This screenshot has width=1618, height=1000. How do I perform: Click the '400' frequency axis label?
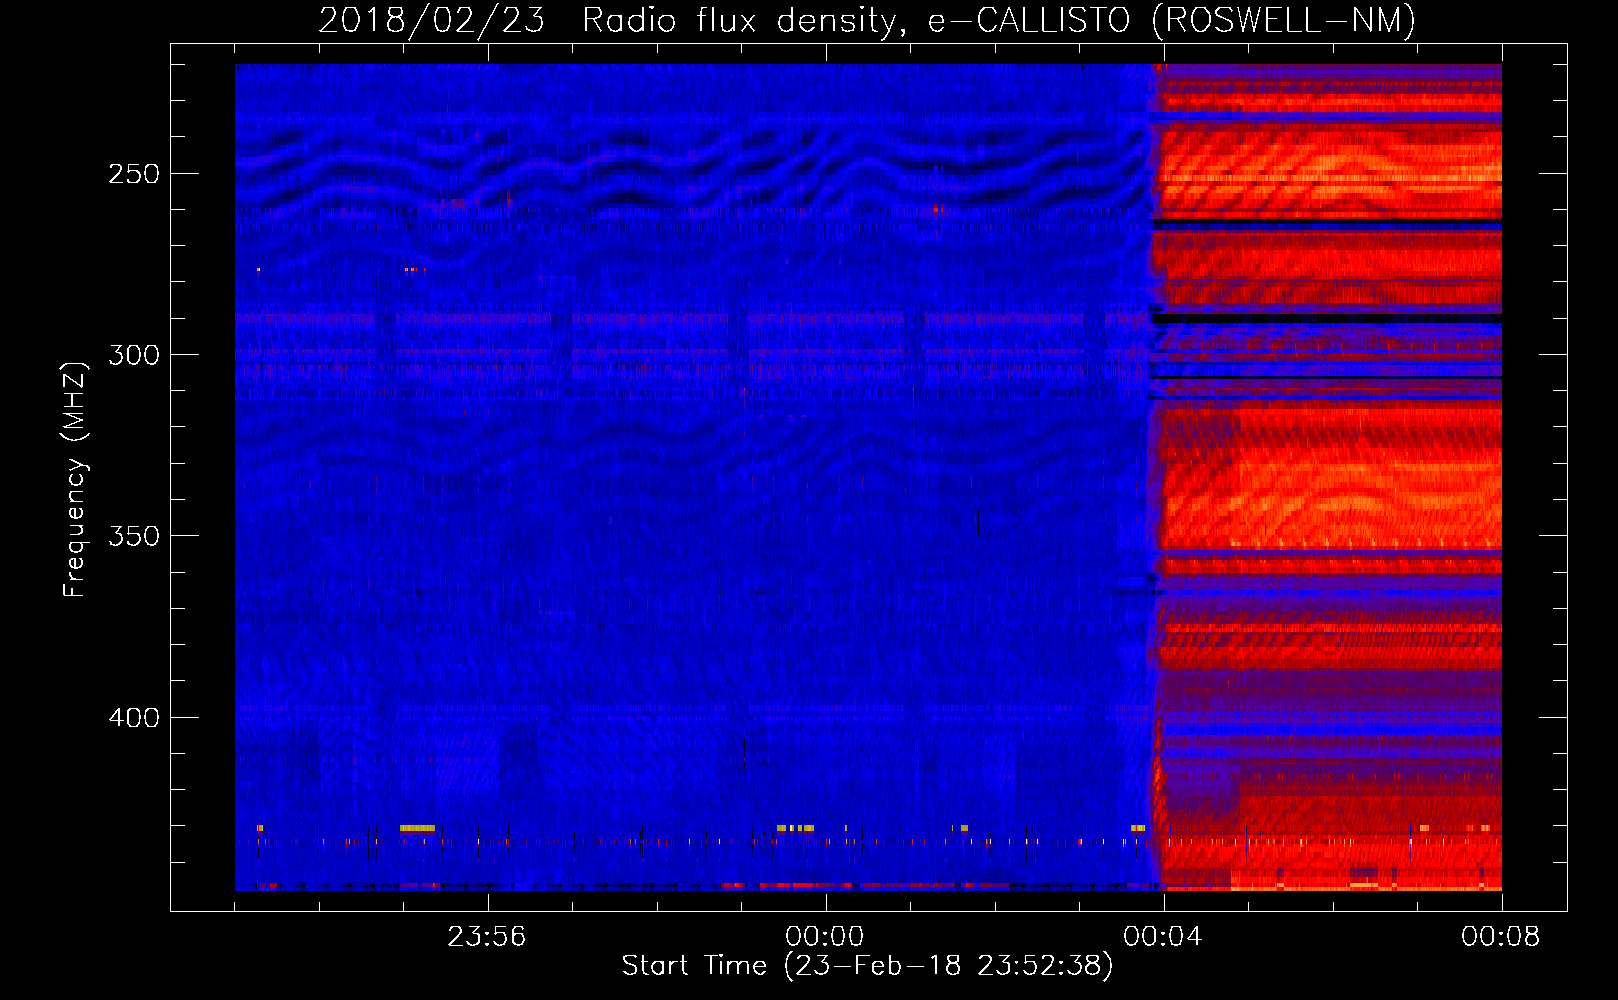click(134, 718)
